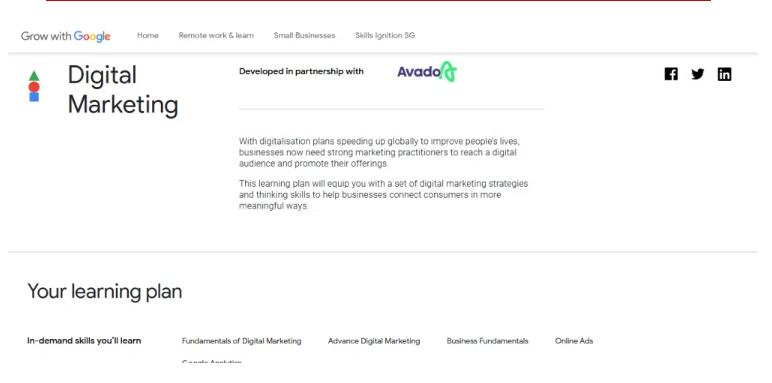Select Business Fundamentals skill
Viewport: 772px width, 383px height.
[487, 341]
